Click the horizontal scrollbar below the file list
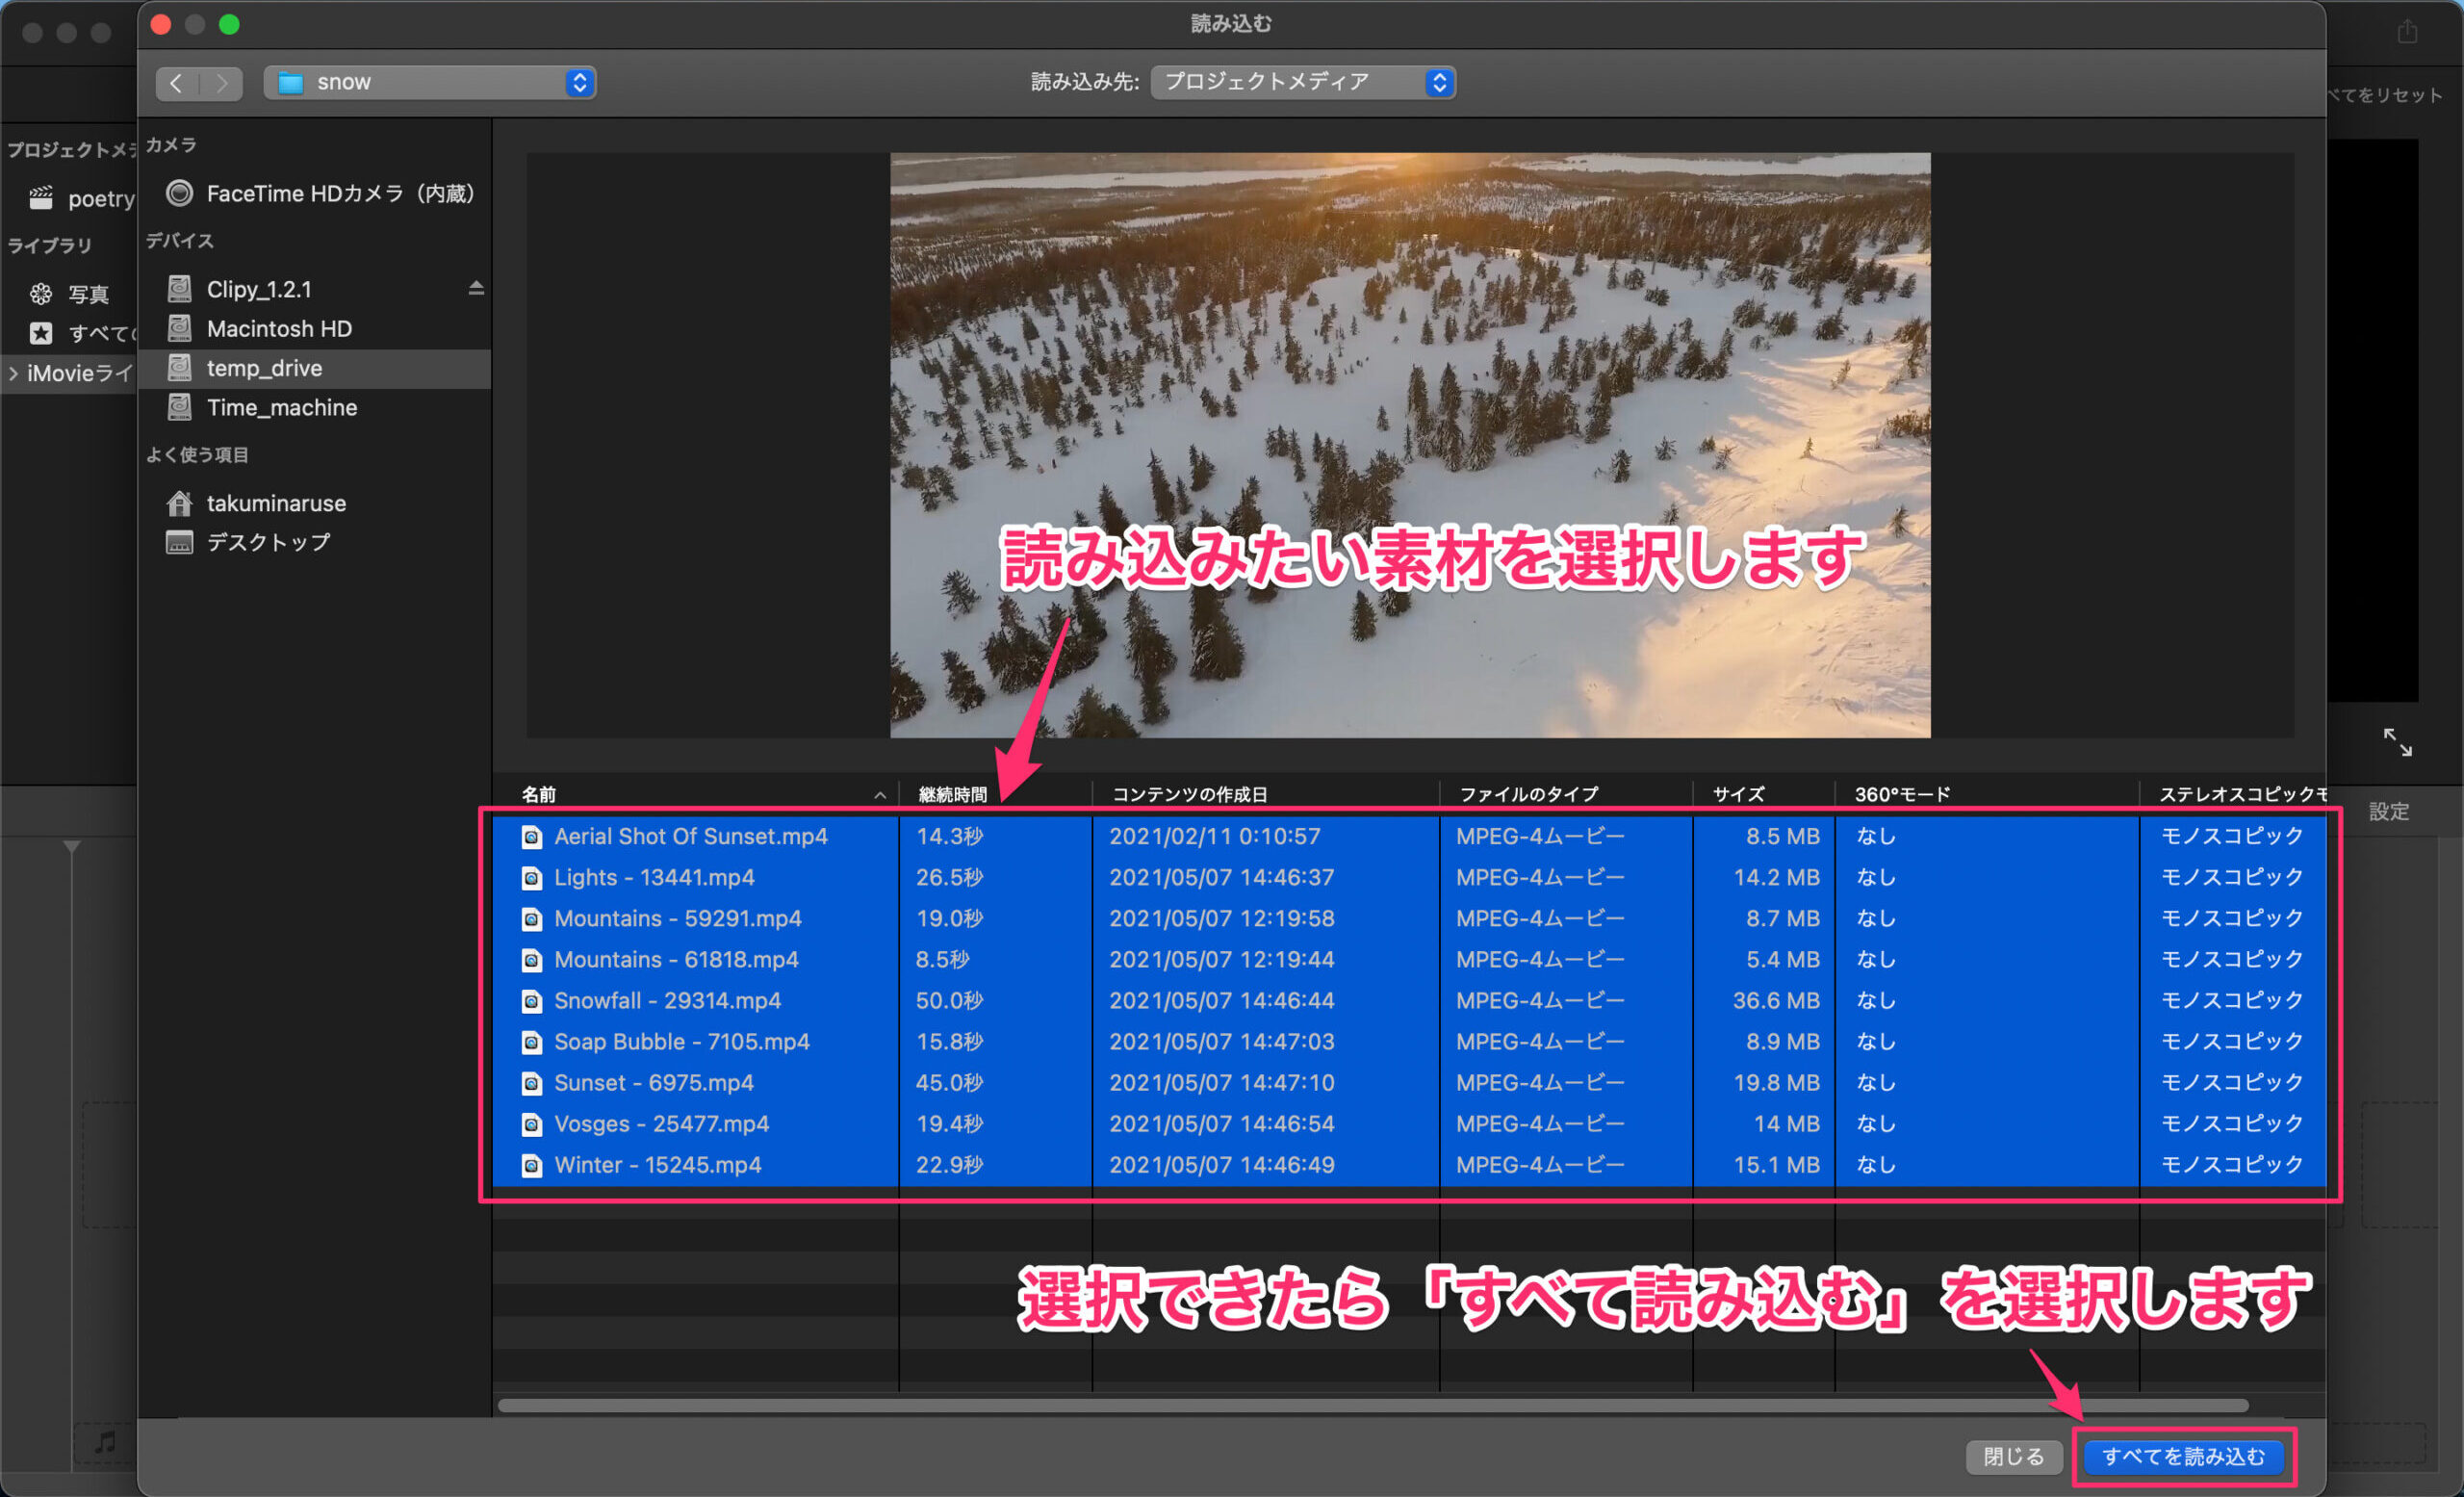The image size is (2464, 1497). click(1372, 1405)
